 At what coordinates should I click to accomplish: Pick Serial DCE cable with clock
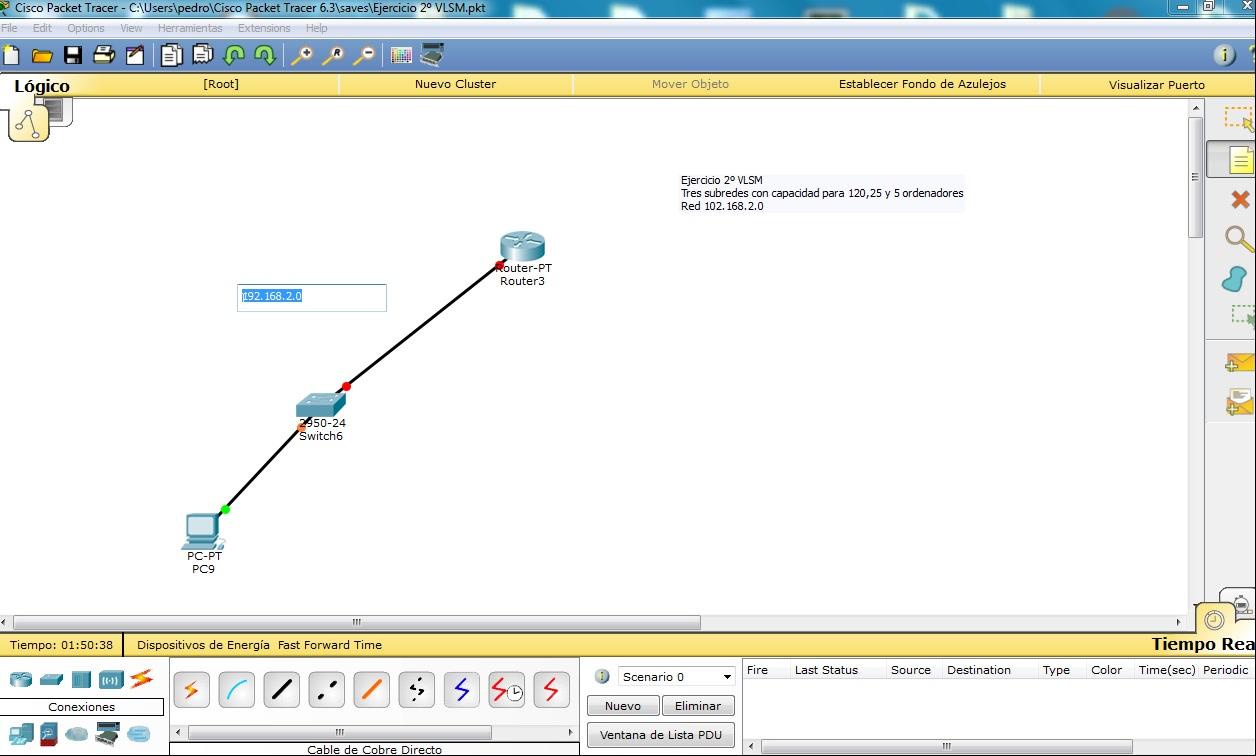[x=506, y=690]
